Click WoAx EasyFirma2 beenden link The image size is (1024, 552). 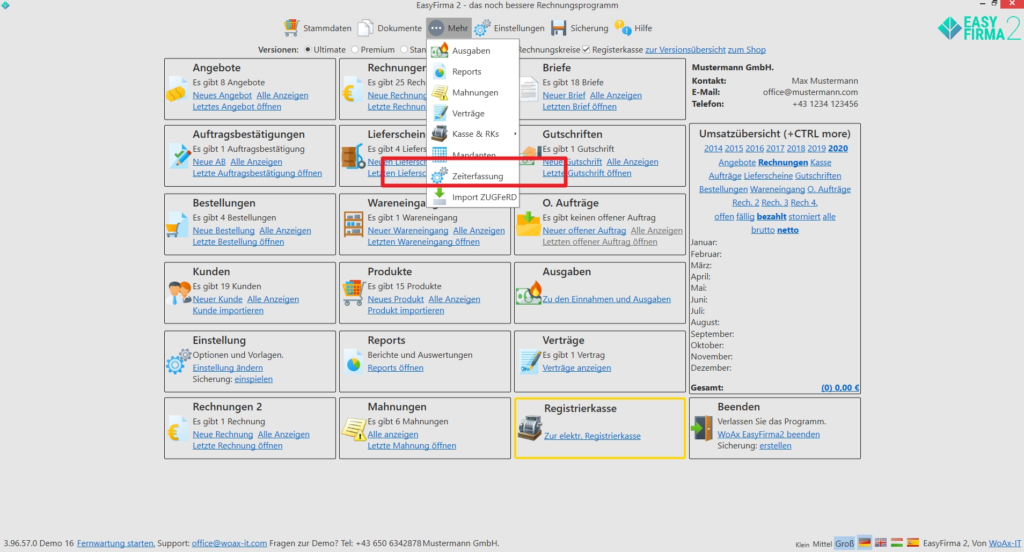[x=769, y=434]
